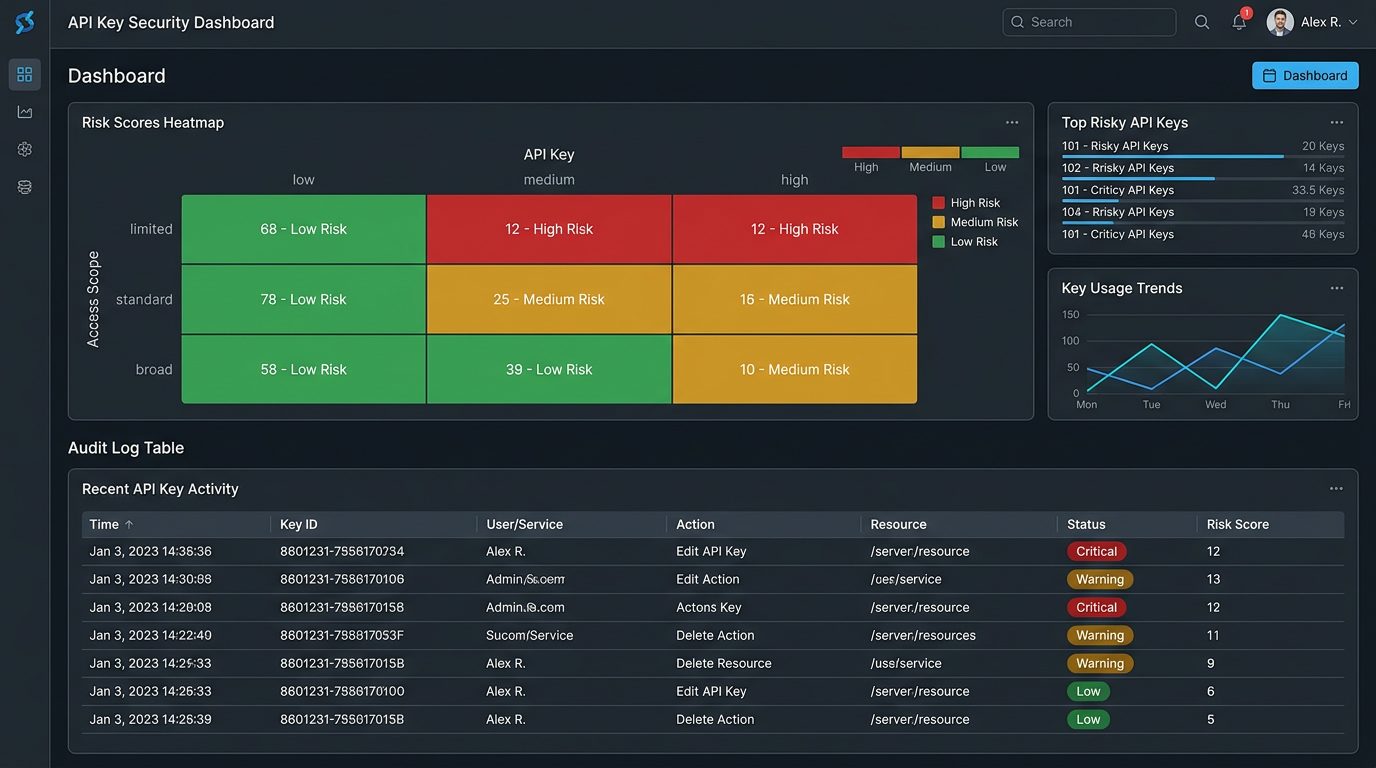This screenshot has width=1376, height=768.
Task: Click the progress bar under 102 - Rrisky API Keys
Action: pyautogui.click(x=1203, y=178)
